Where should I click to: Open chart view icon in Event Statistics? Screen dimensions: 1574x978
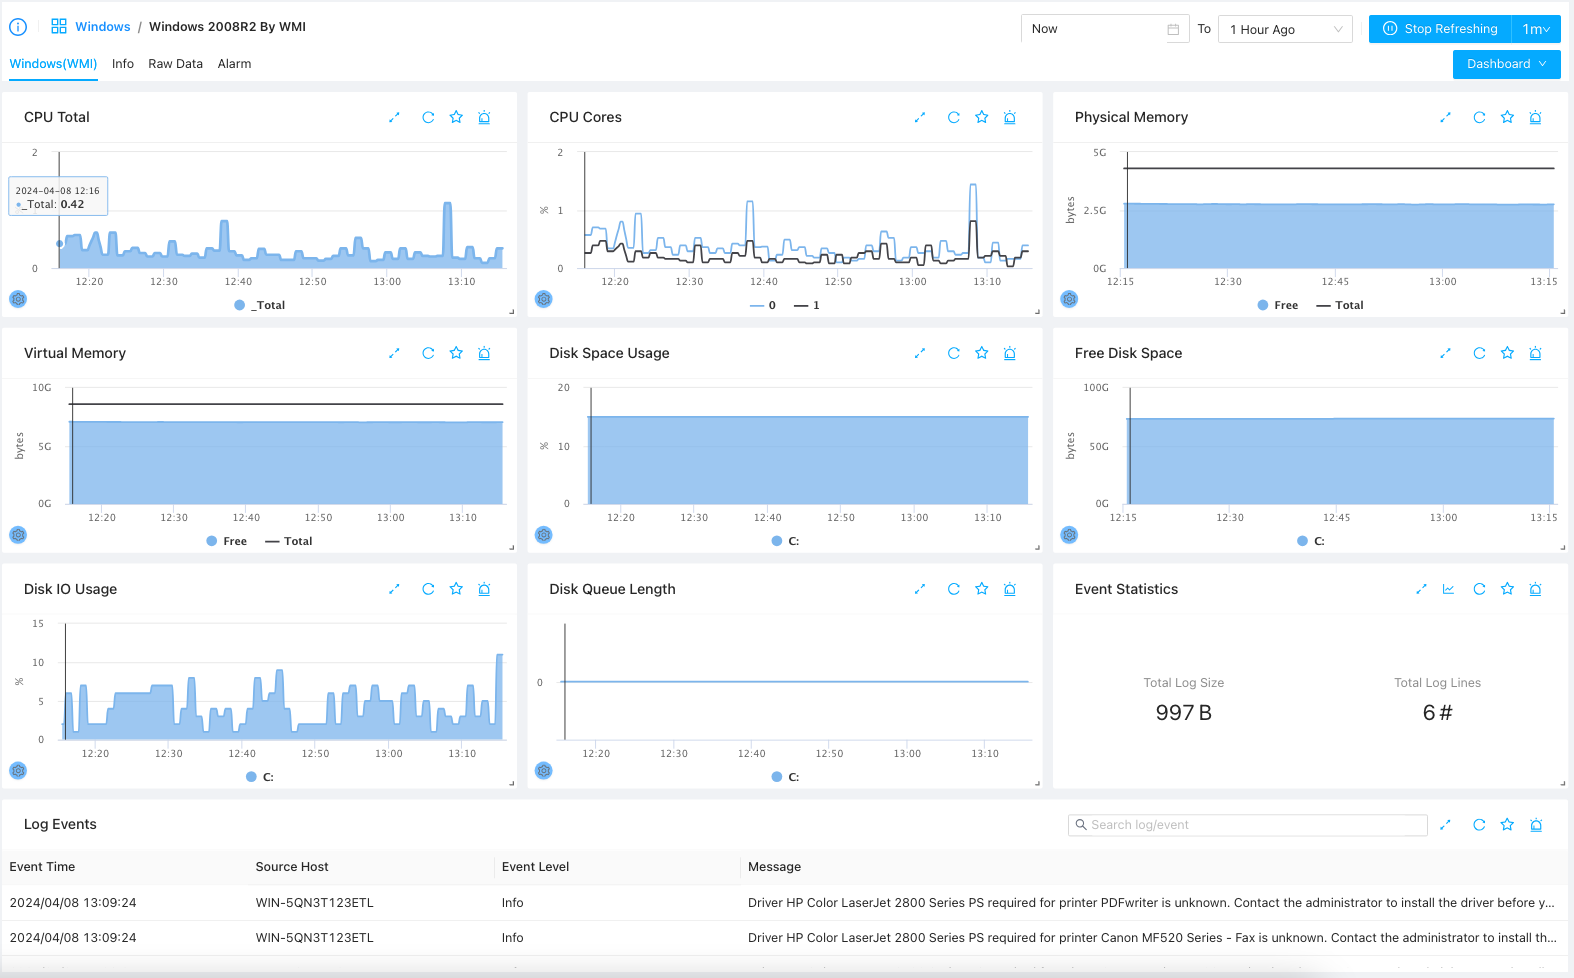[1448, 590]
